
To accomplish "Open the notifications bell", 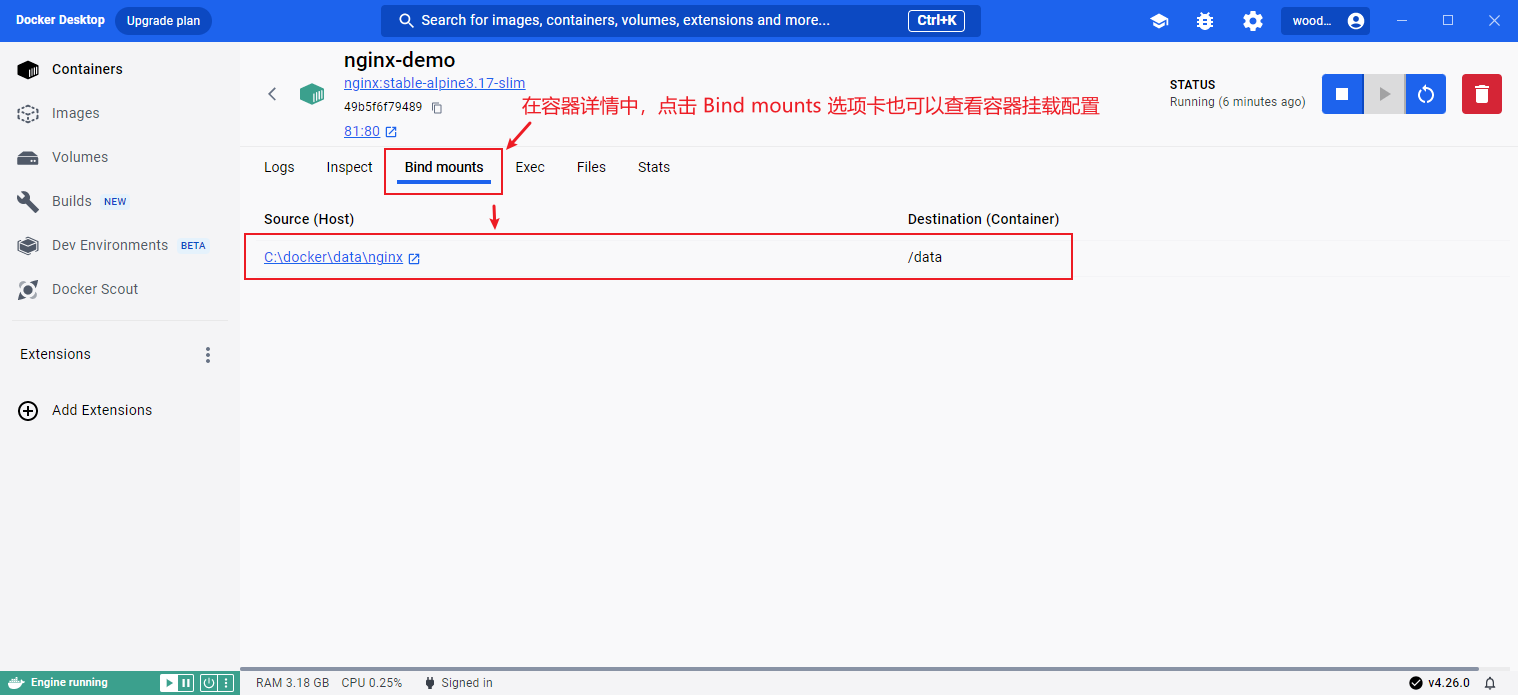I will (x=1490, y=683).
